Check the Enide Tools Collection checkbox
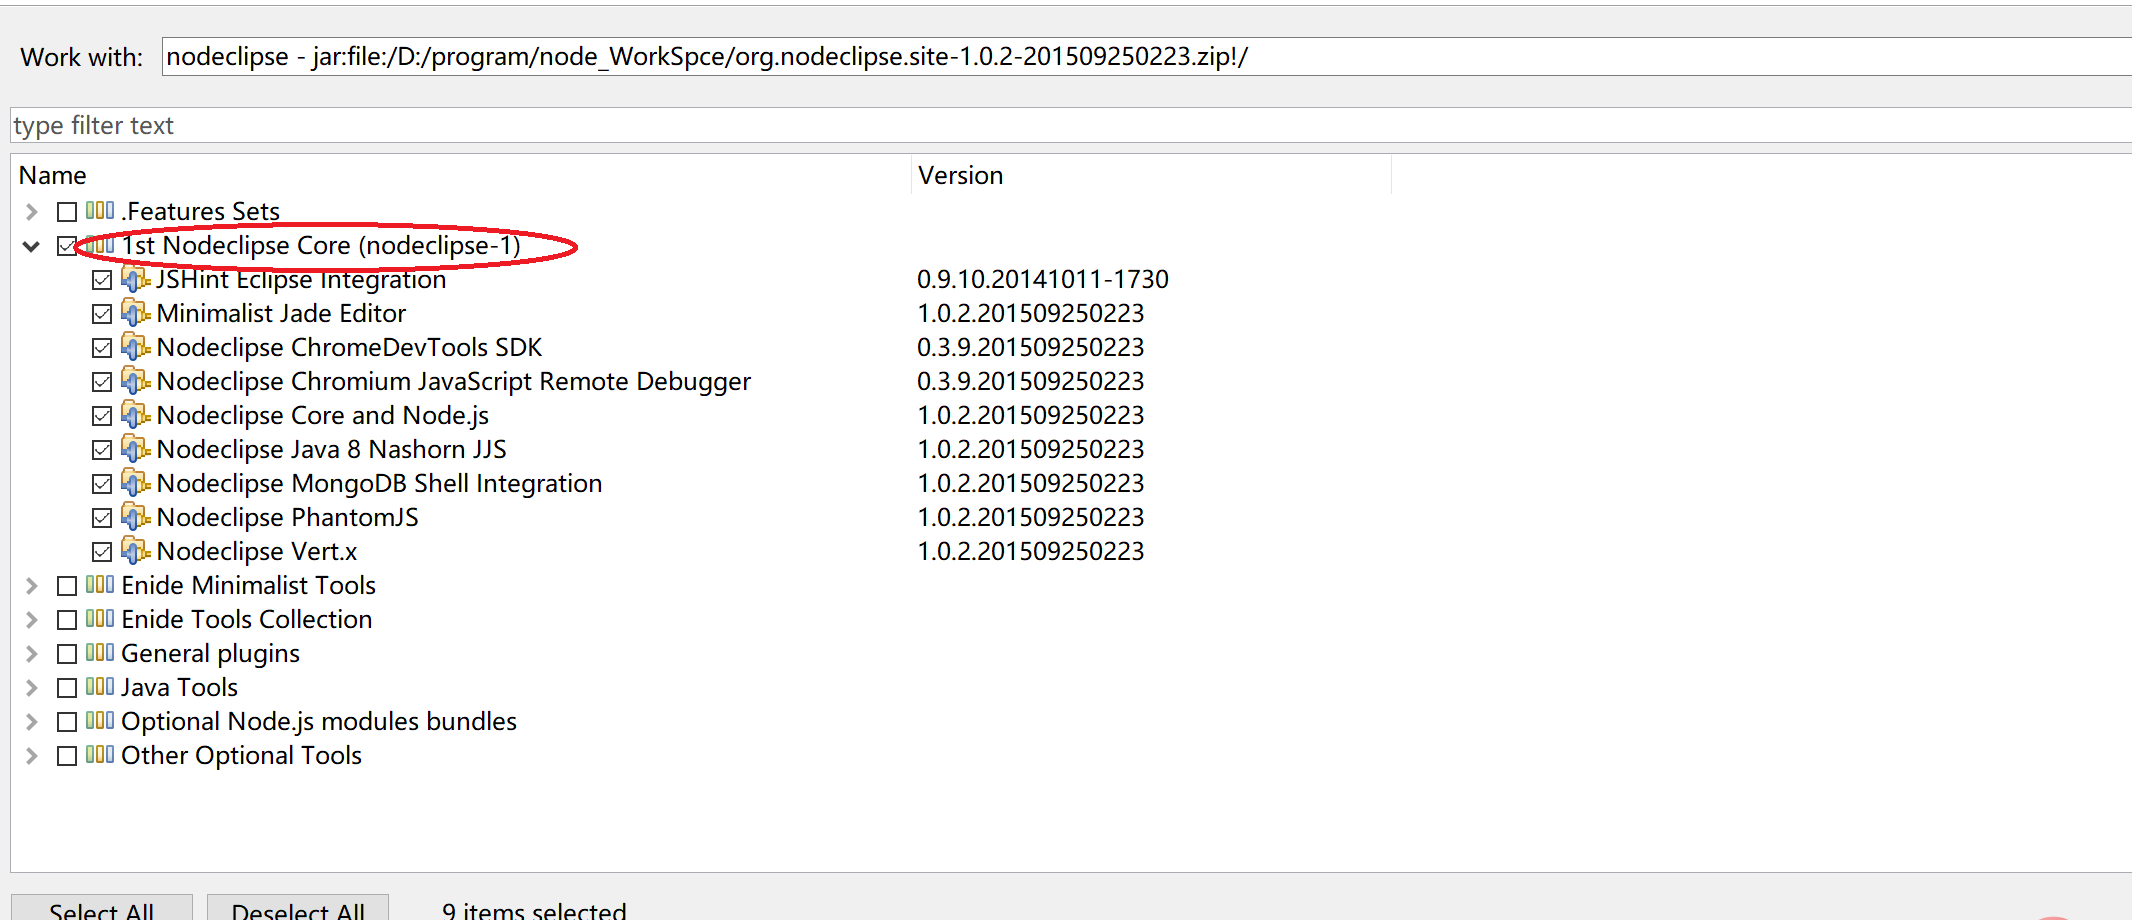Viewport: 2132px width, 920px height. coord(67,620)
